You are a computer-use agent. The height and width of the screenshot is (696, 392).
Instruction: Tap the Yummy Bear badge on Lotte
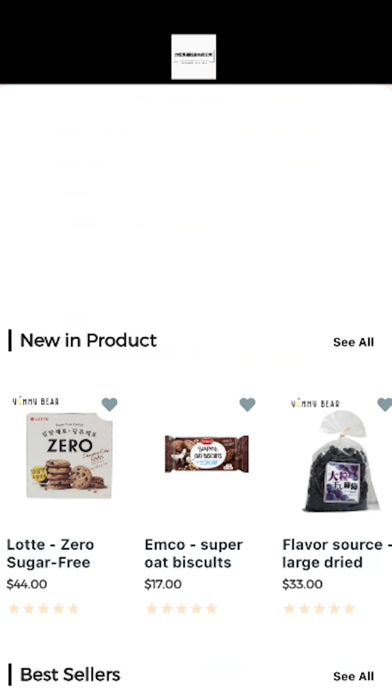point(36,401)
